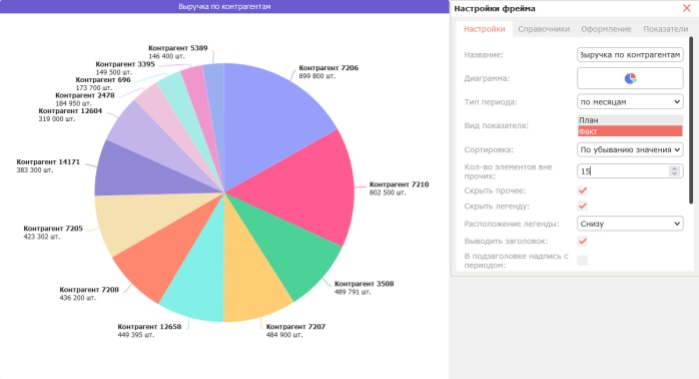Close the frame settings panel
The width and height of the screenshot is (699, 379).
pos(687,8)
